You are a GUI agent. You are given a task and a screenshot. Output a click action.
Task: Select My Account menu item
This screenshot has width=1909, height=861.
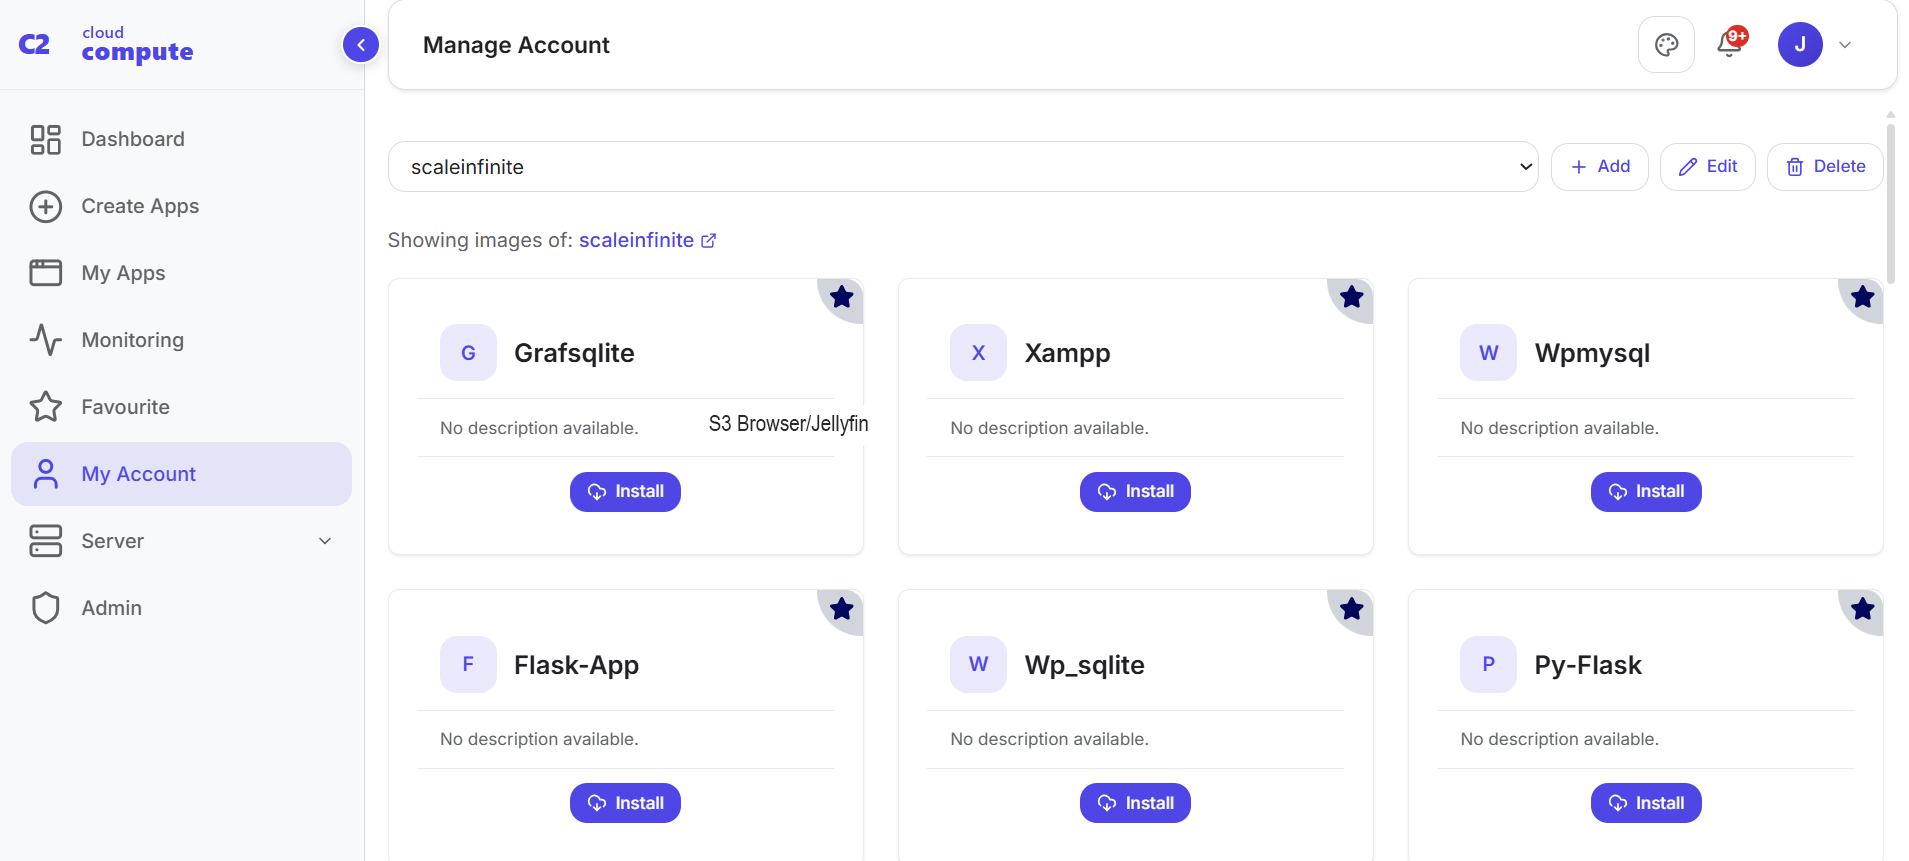click(181, 474)
